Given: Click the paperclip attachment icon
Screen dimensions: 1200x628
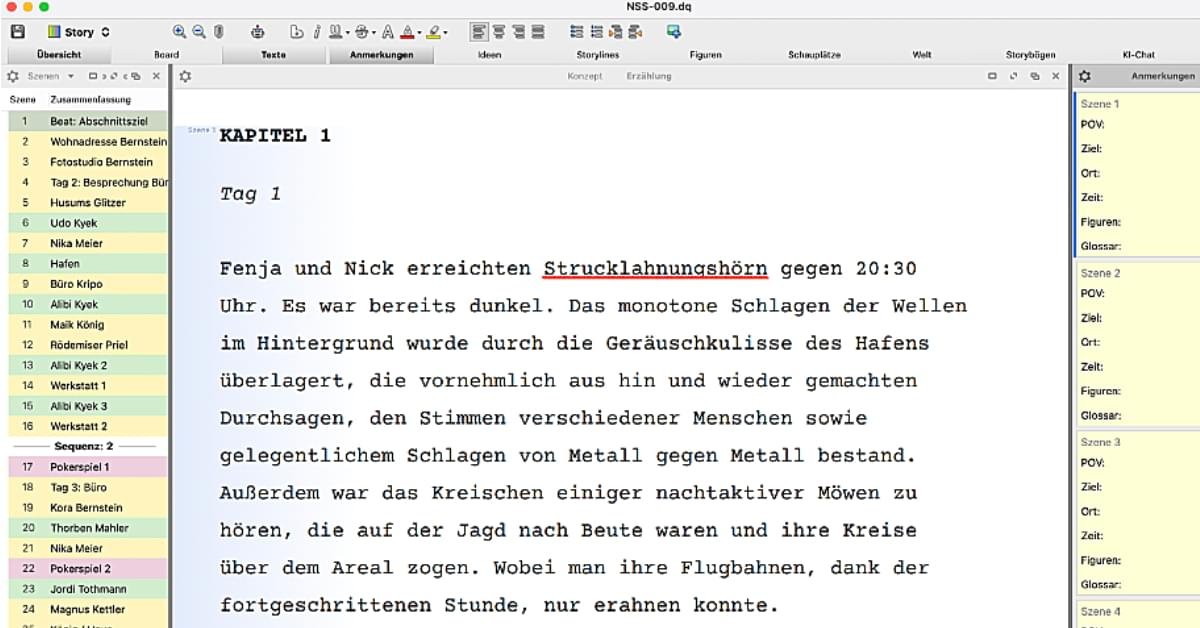Looking at the screenshot, I should coord(218,31).
